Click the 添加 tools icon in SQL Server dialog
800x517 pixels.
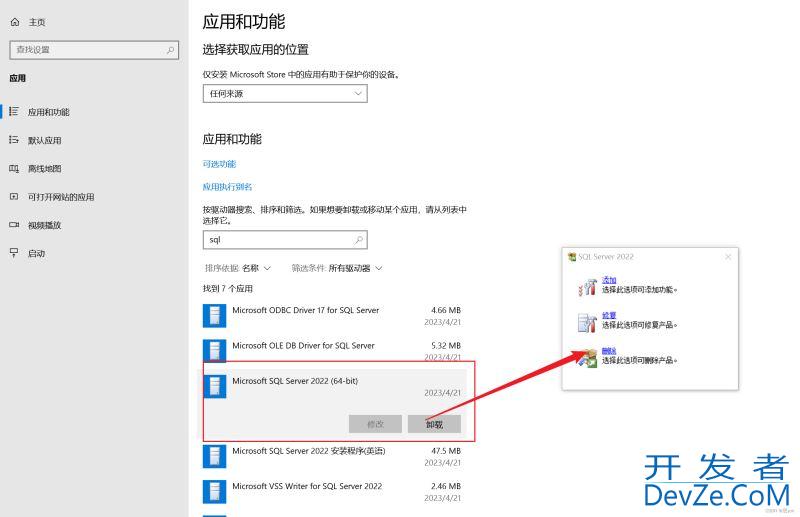[x=587, y=287]
